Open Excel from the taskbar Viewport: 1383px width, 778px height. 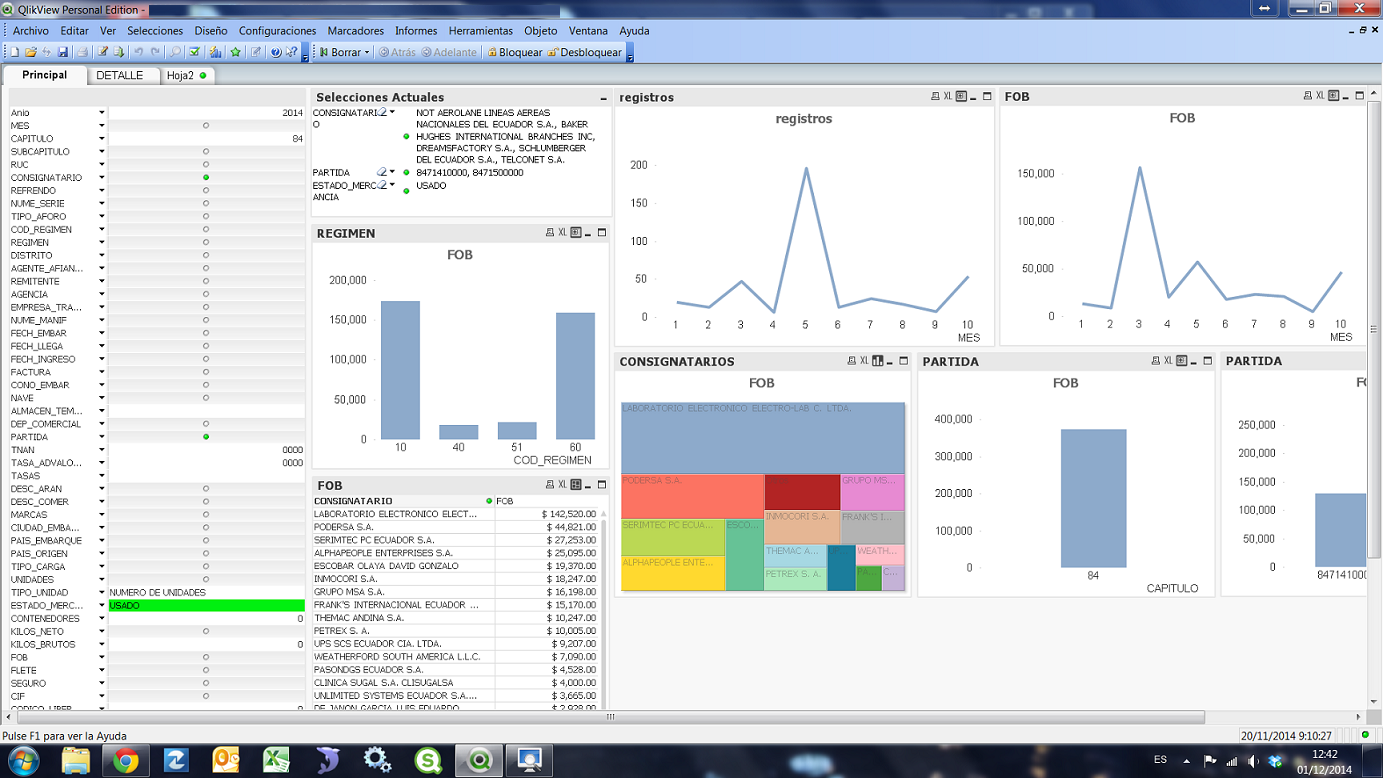point(276,761)
